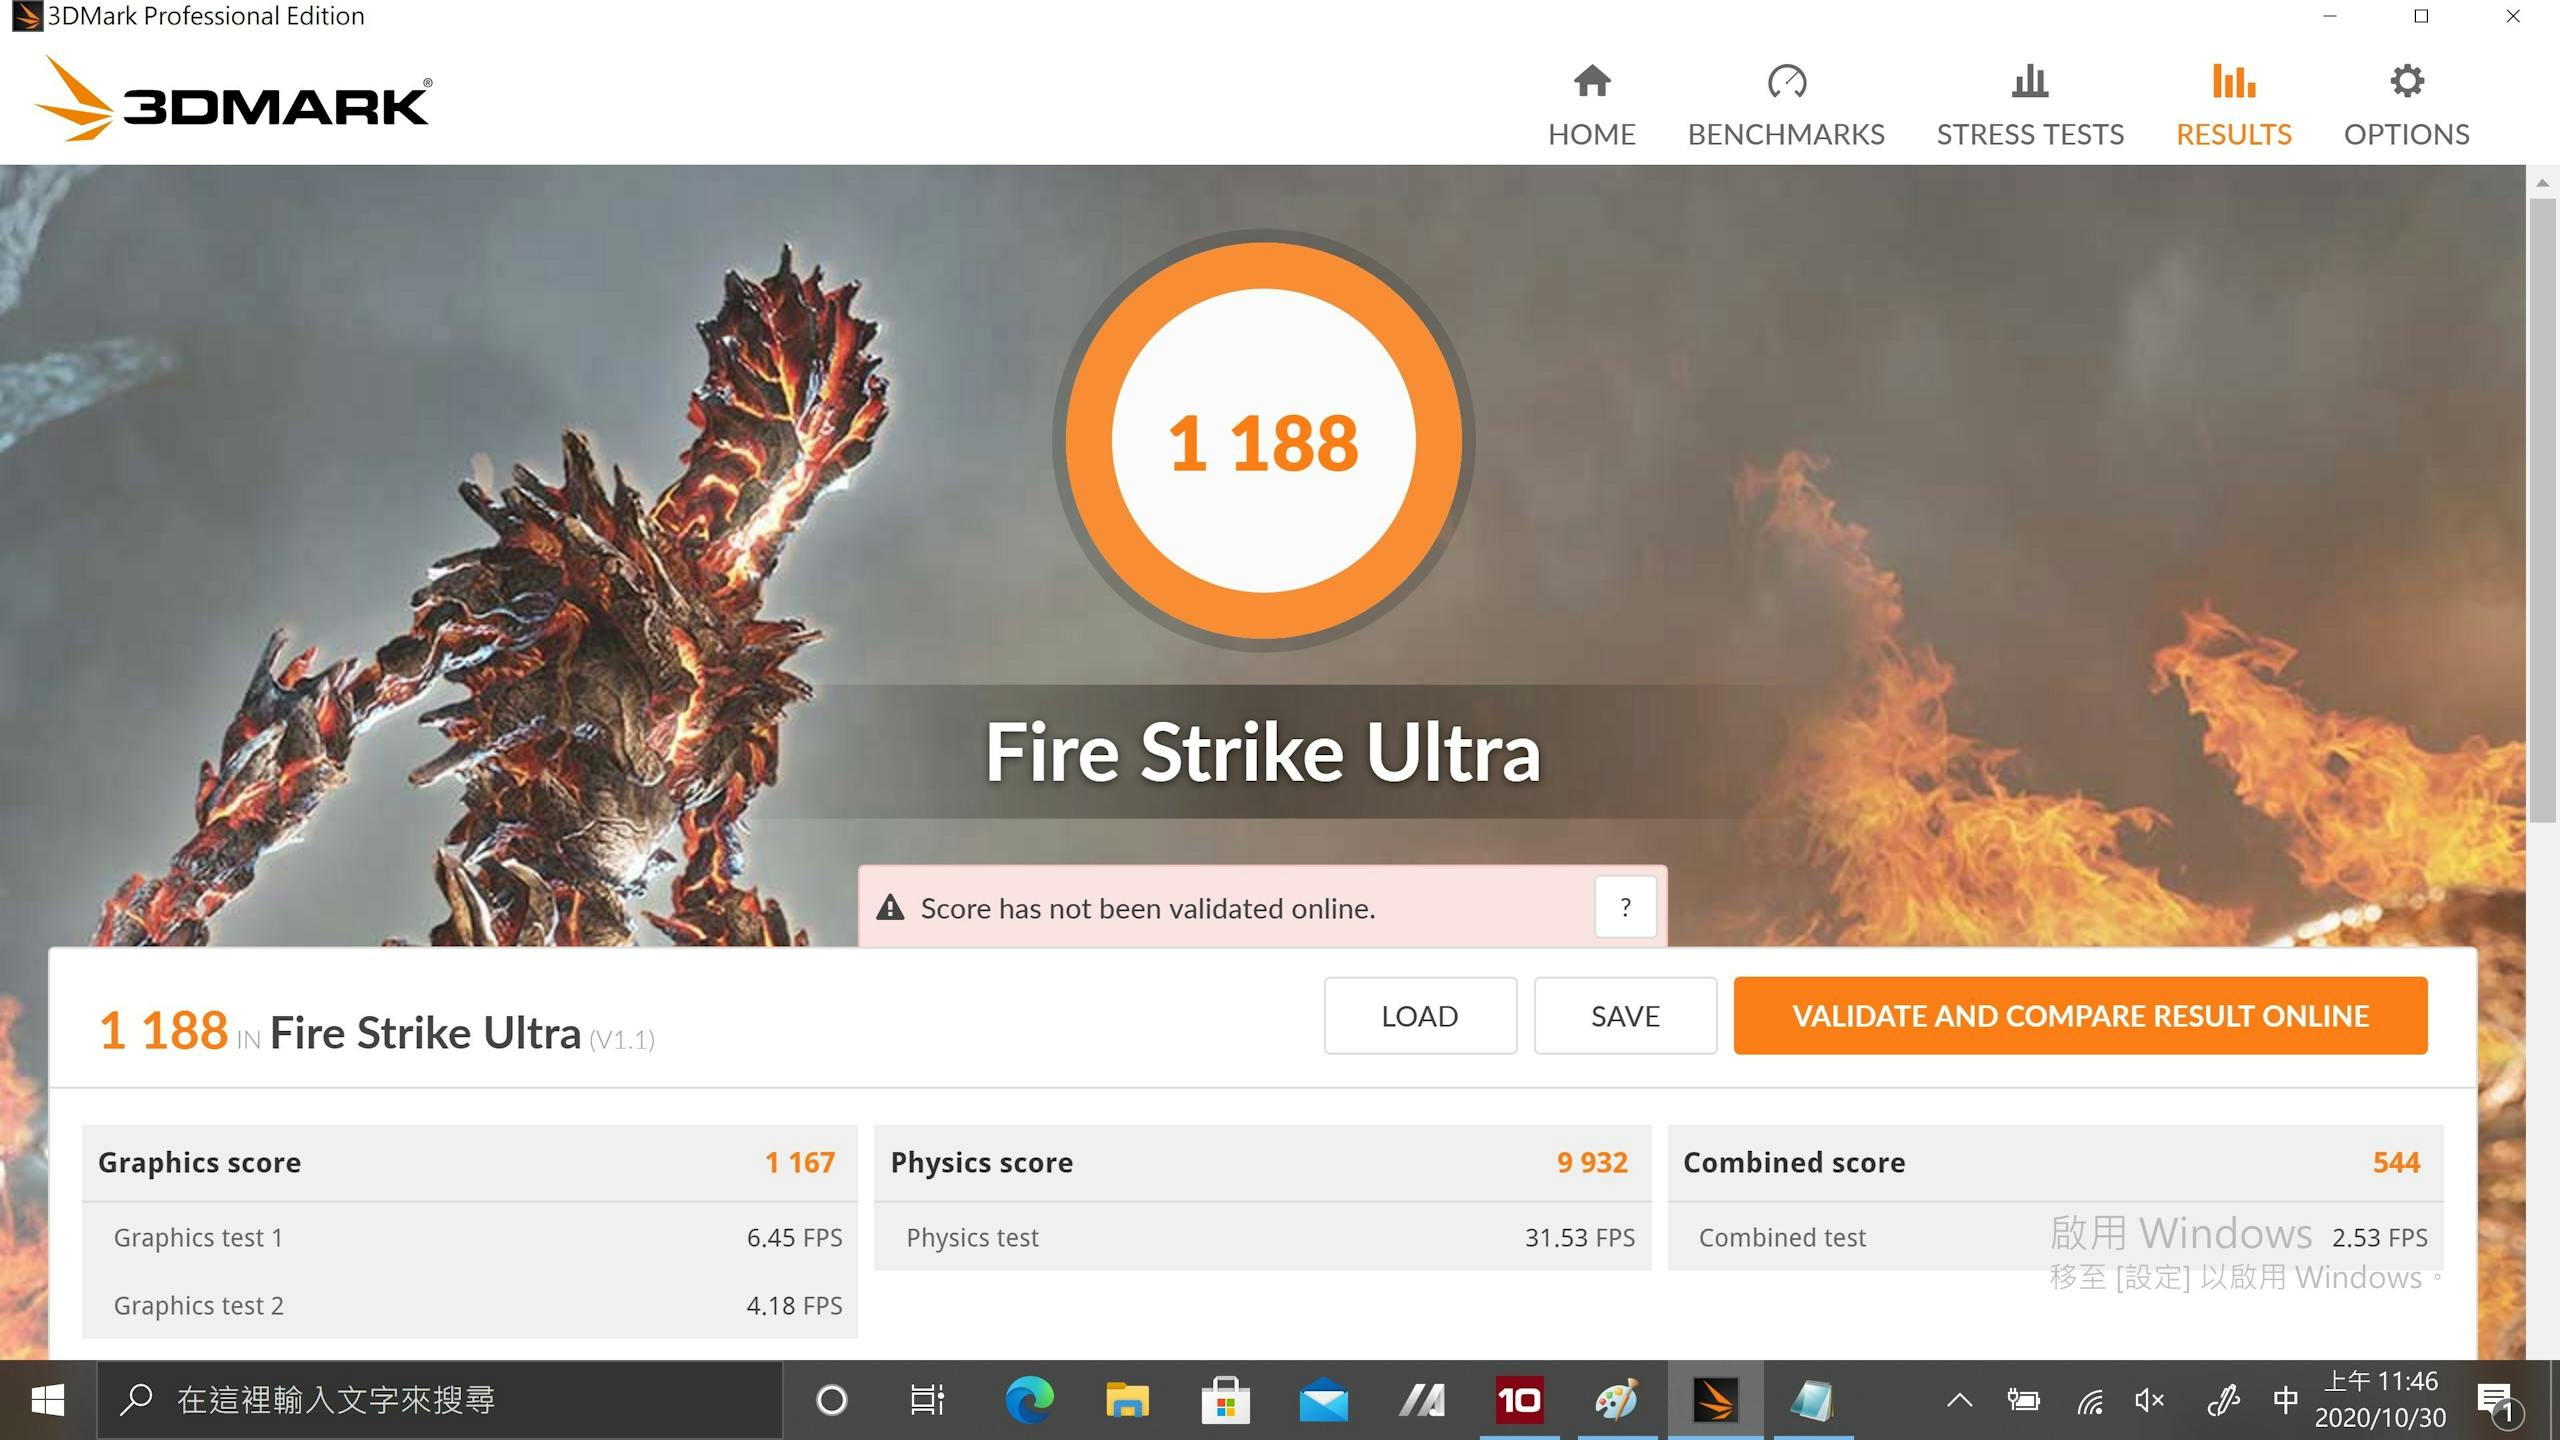Screen dimensions: 2560x1440
Task: Open the notepad-like app on taskbar
Action: pyautogui.click(x=1812, y=1400)
